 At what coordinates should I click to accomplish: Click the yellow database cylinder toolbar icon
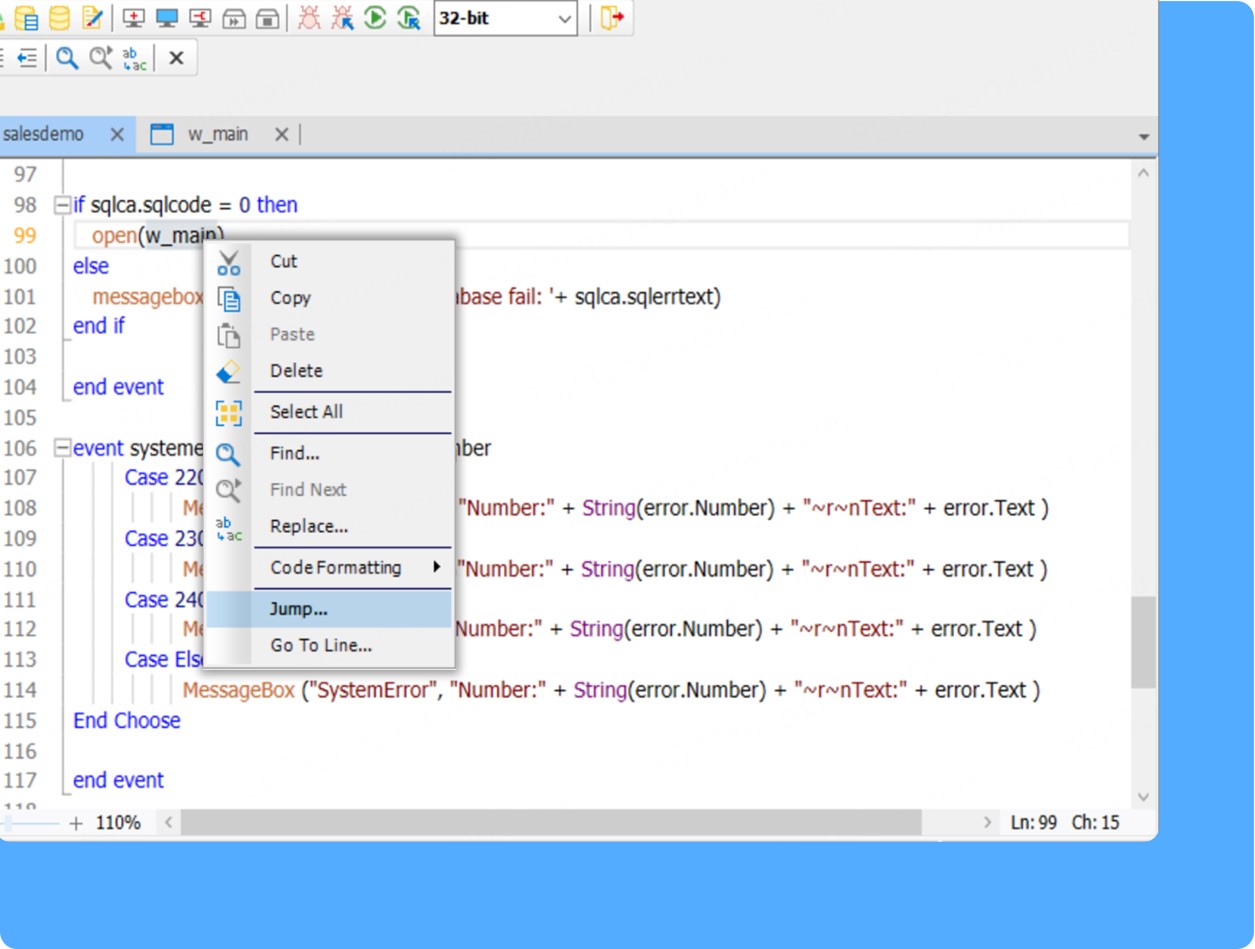(60, 18)
